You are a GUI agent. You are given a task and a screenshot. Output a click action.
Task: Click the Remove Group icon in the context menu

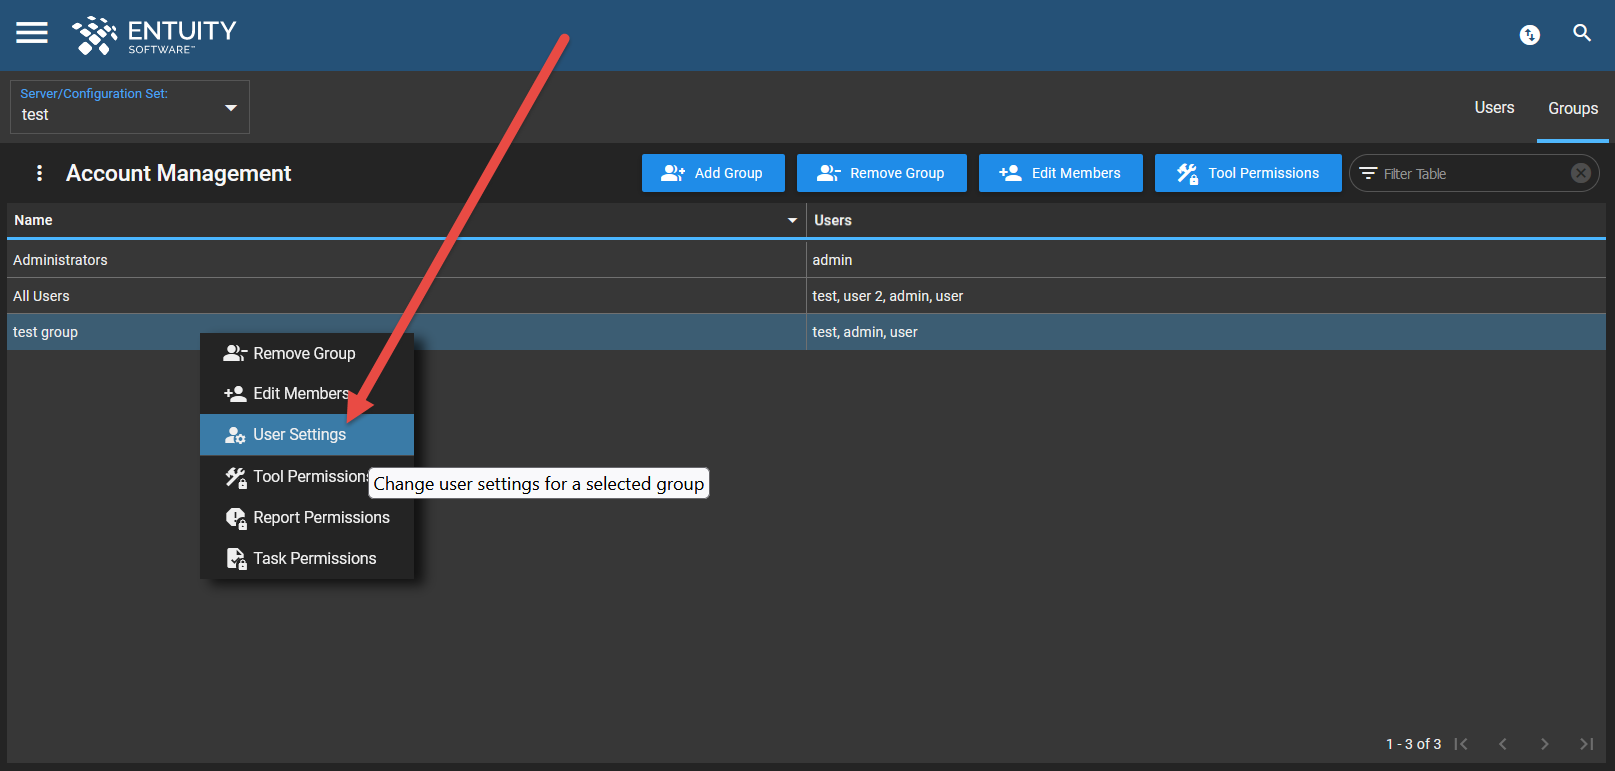(235, 353)
